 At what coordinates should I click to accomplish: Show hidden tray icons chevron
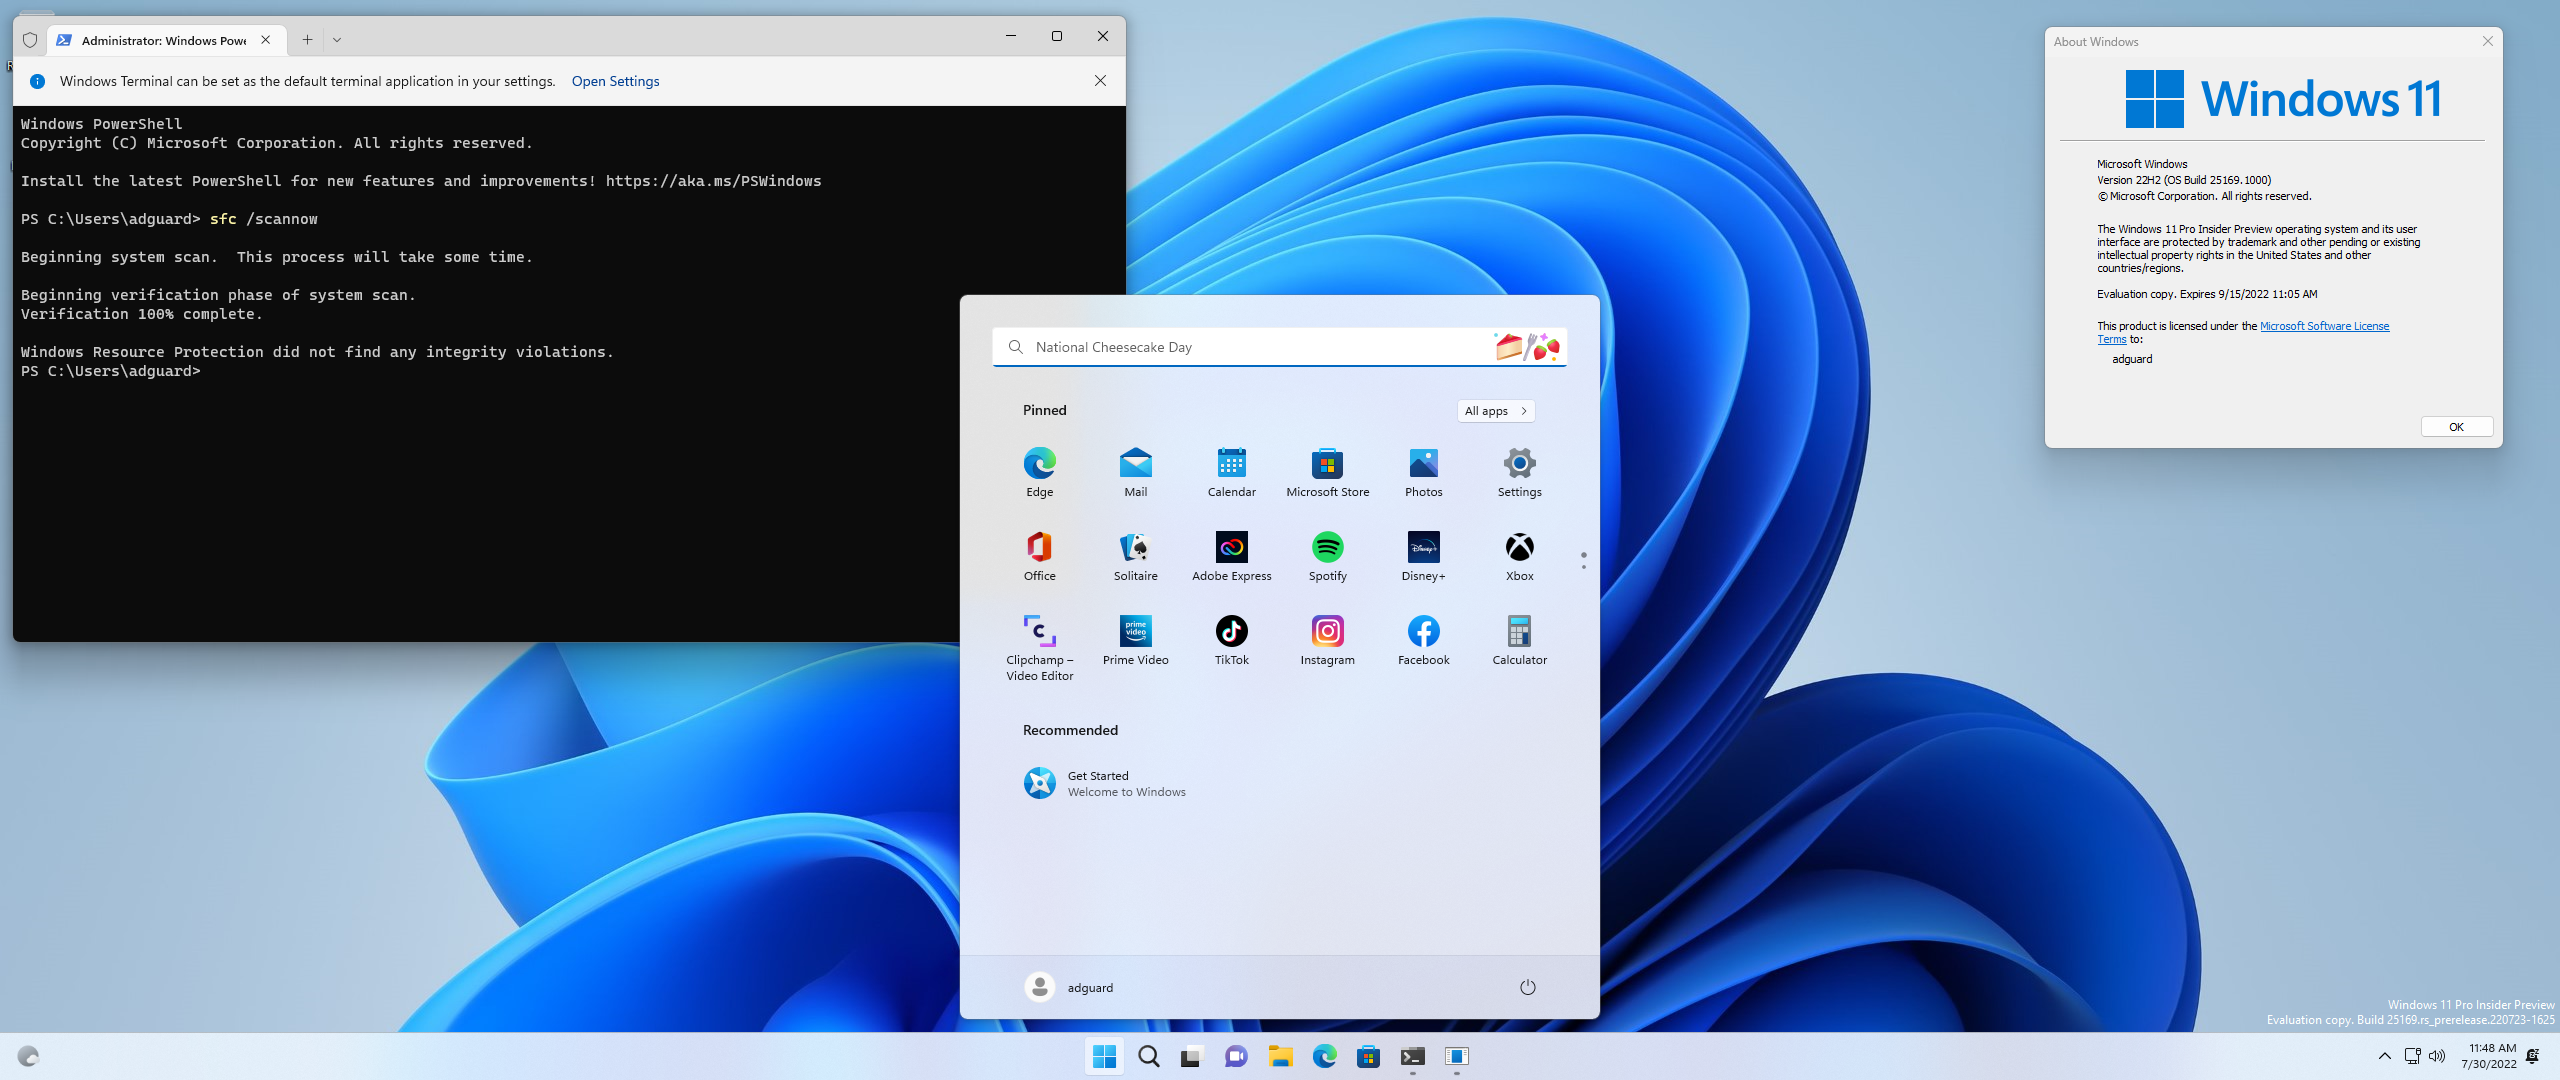pyautogui.click(x=2384, y=1056)
